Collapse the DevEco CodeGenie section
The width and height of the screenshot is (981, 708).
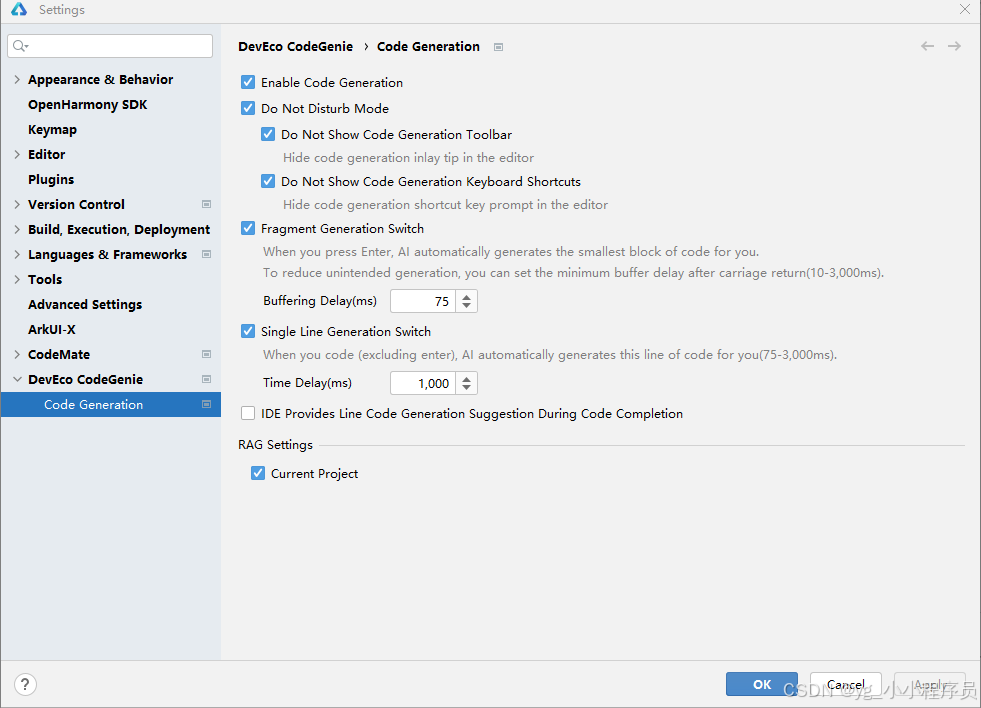[x=17, y=380]
